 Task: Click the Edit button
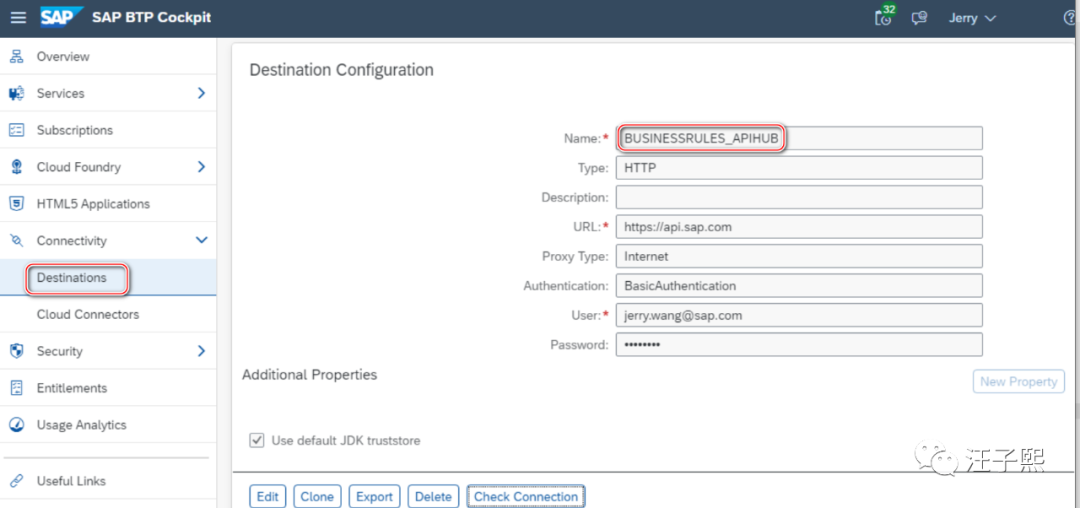[267, 496]
